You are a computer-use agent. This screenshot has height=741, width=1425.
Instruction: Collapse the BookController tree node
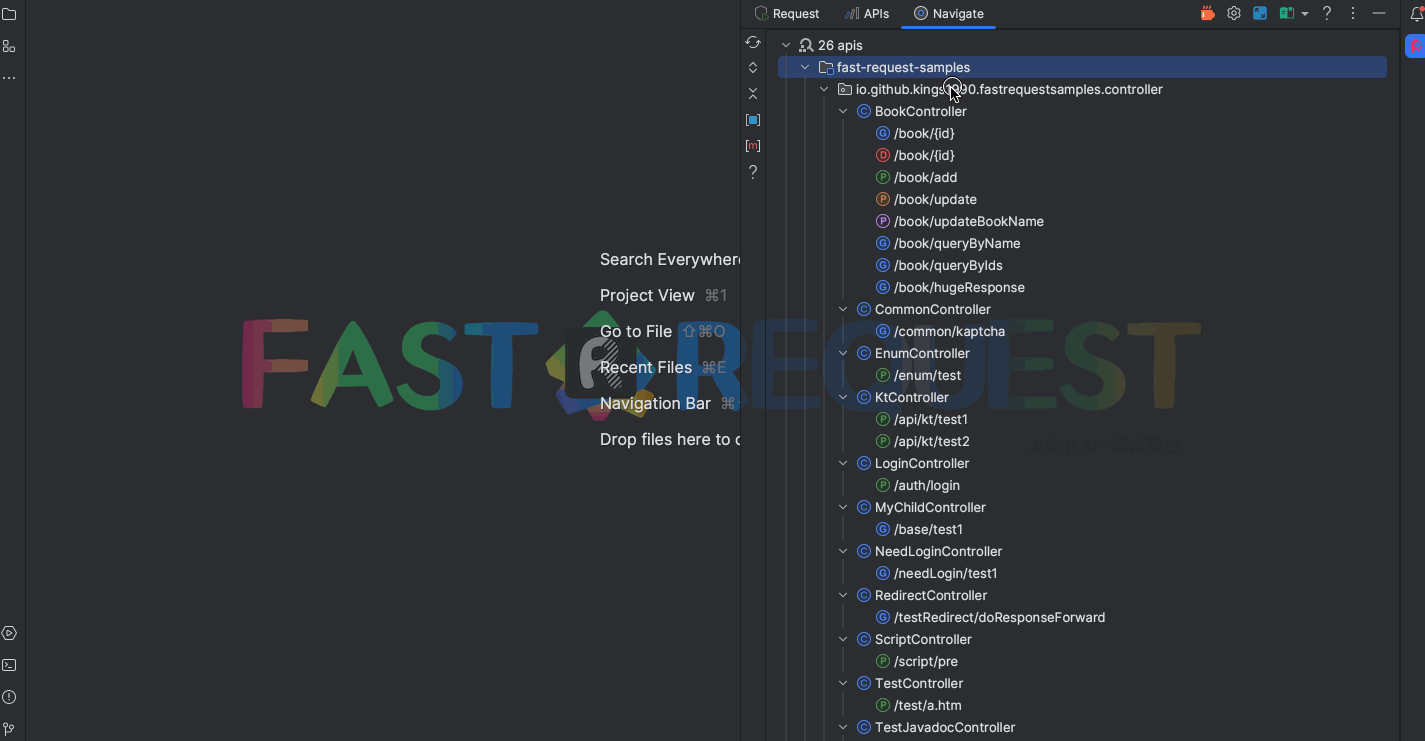click(842, 111)
